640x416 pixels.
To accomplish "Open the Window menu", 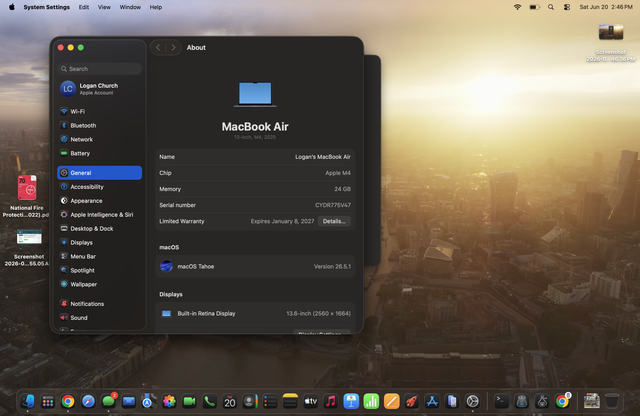I will click(130, 7).
